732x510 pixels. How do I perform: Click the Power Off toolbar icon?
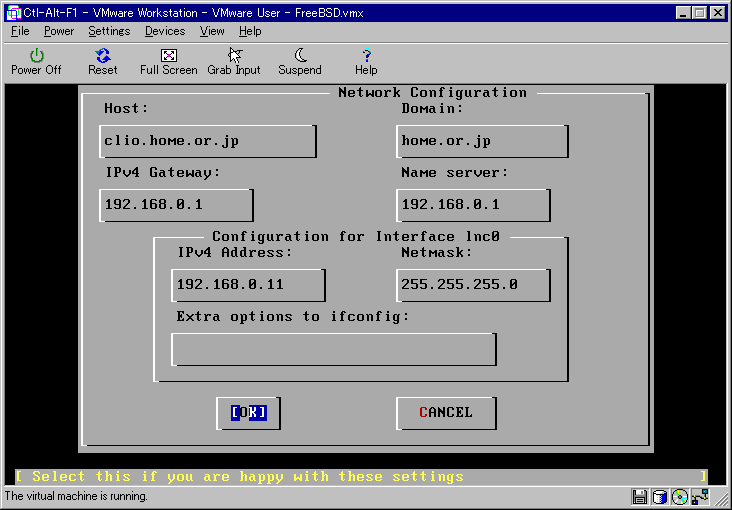coord(36,61)
